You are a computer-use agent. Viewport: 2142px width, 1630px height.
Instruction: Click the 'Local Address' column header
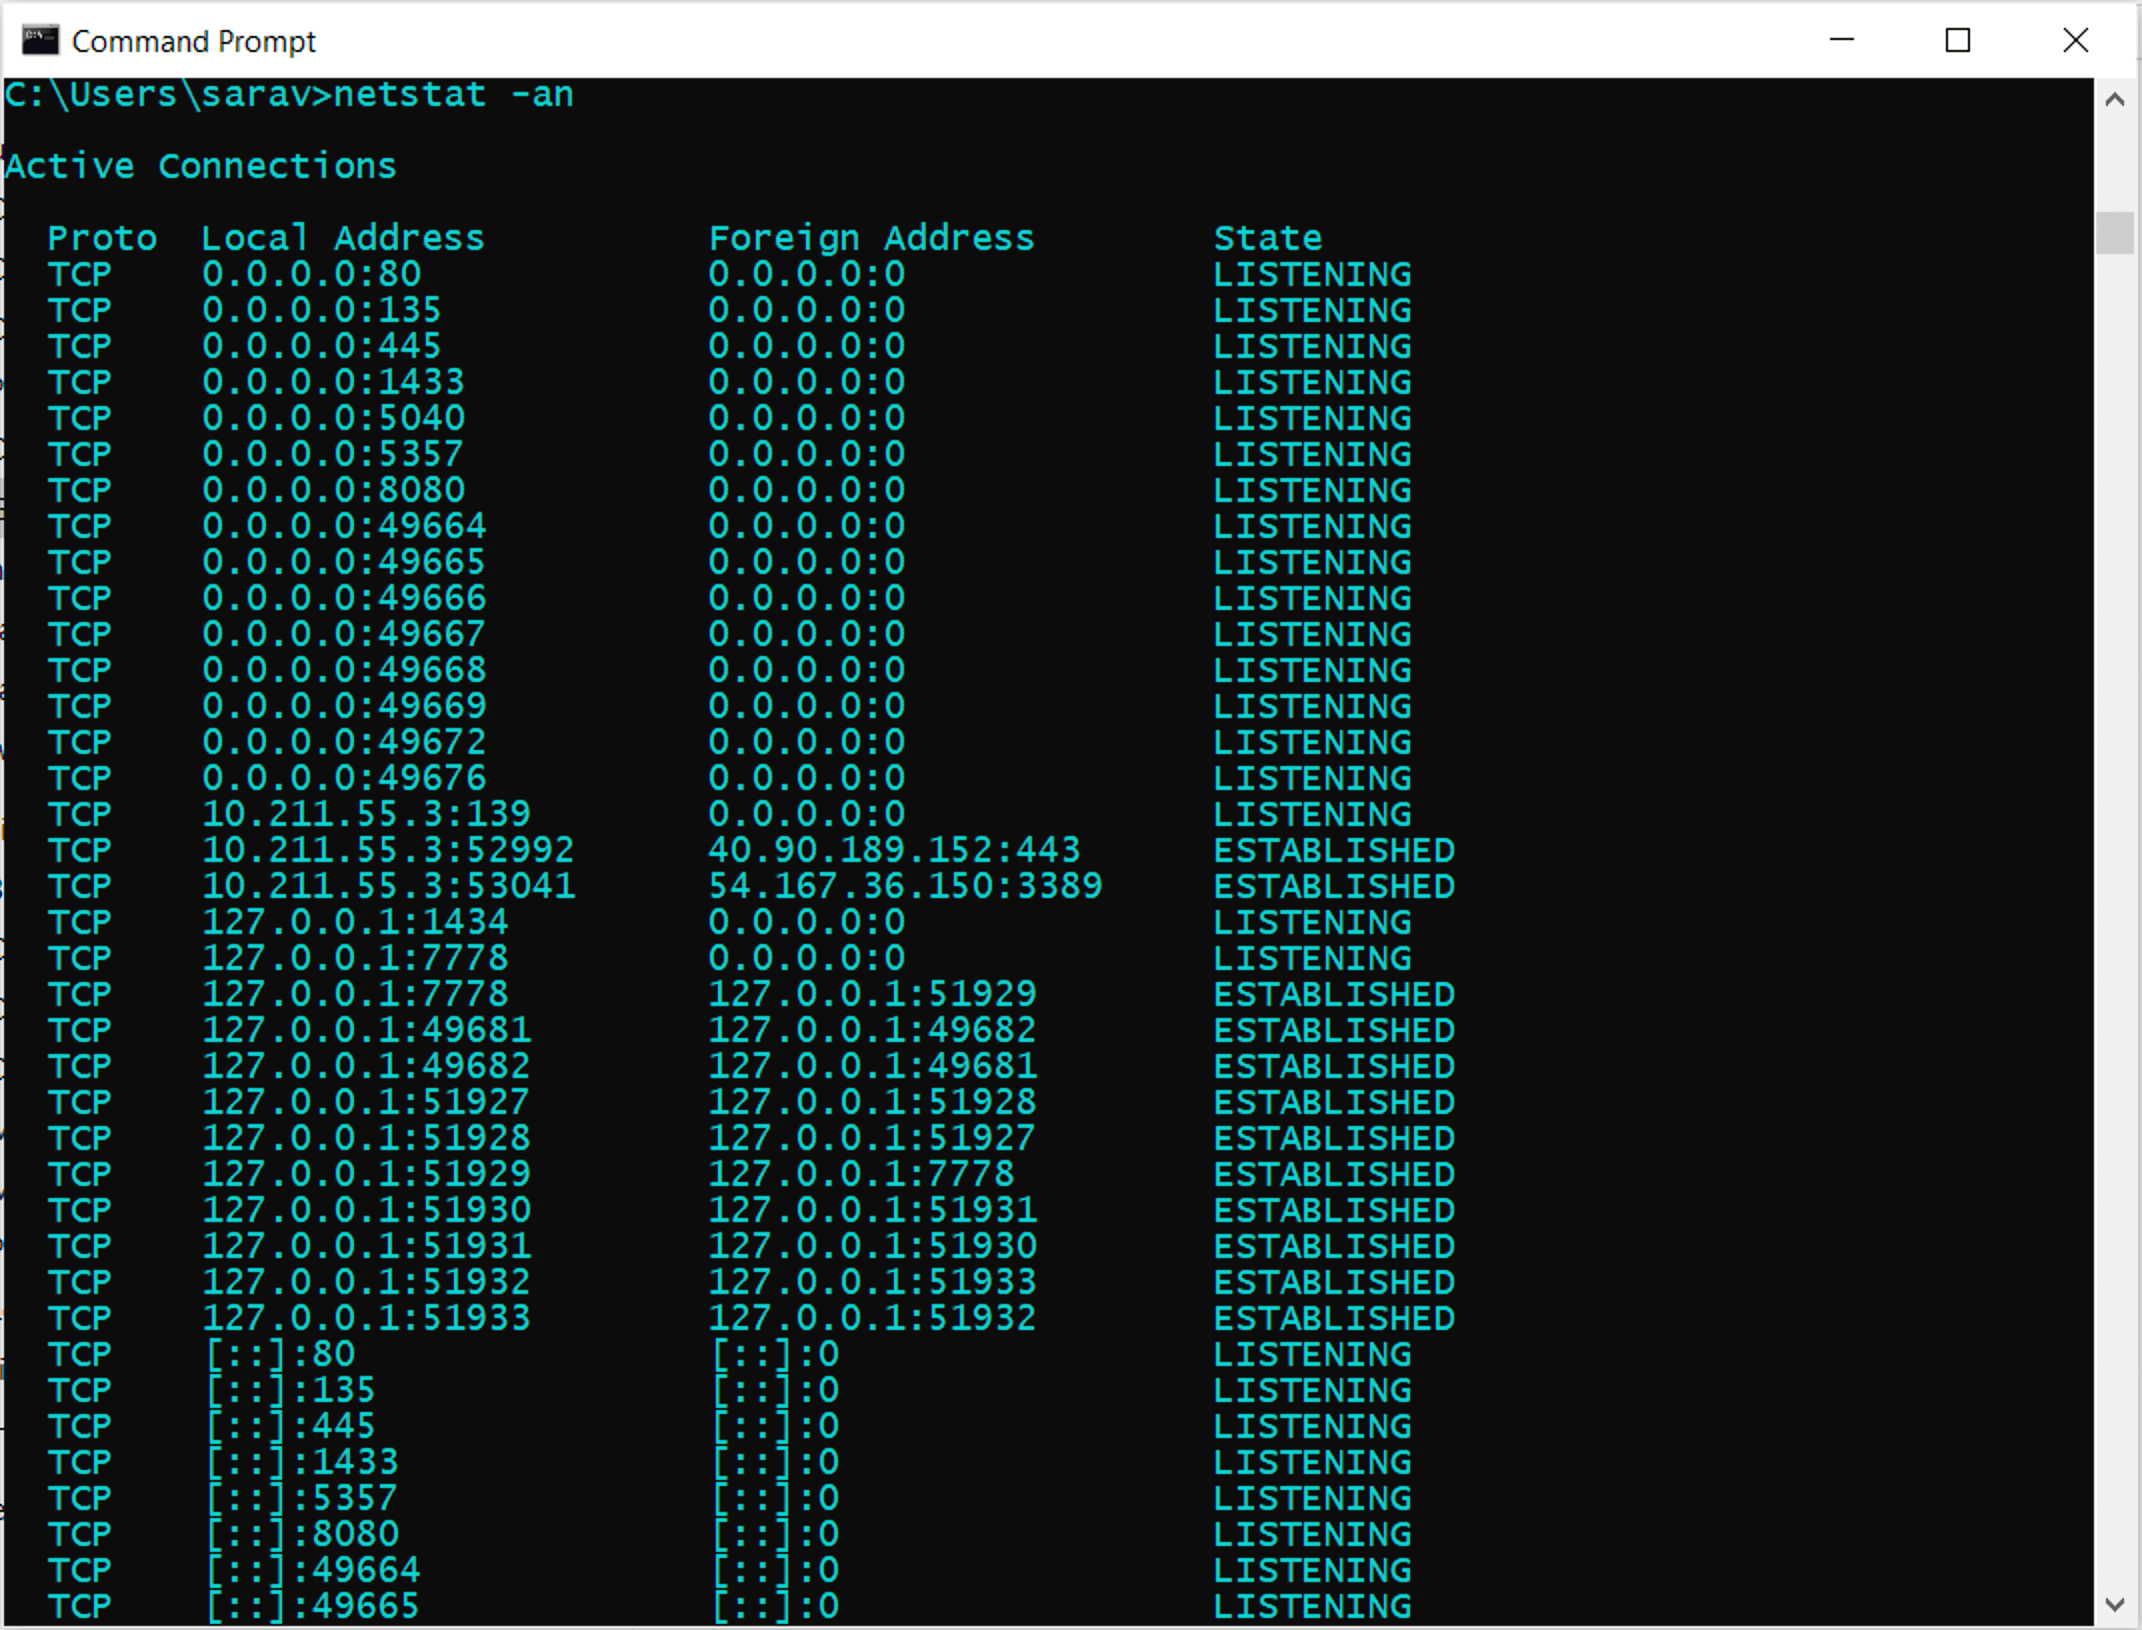point(342,238)
